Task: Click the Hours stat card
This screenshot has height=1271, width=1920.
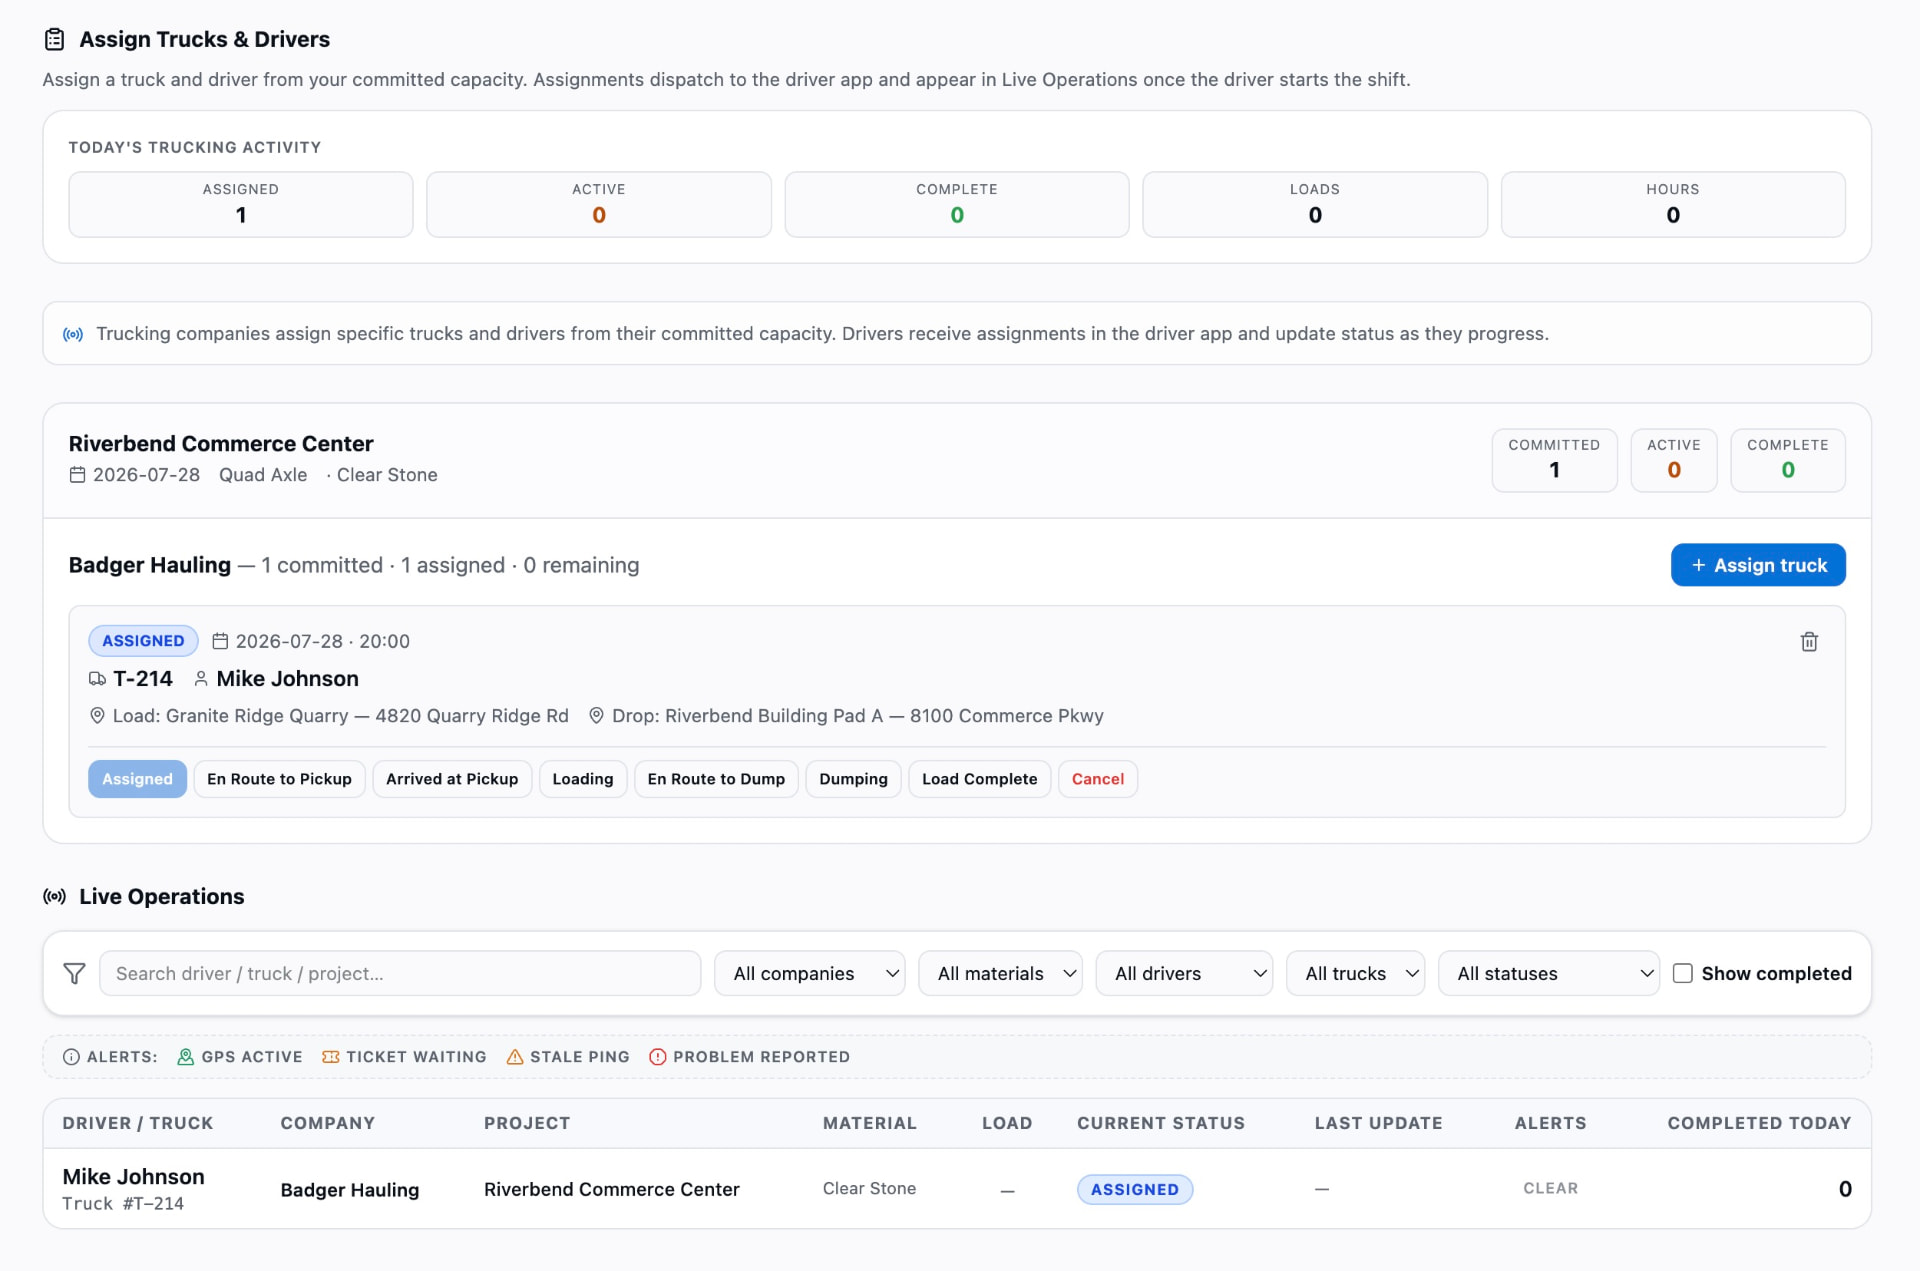Action: [x=1673, y=205]
